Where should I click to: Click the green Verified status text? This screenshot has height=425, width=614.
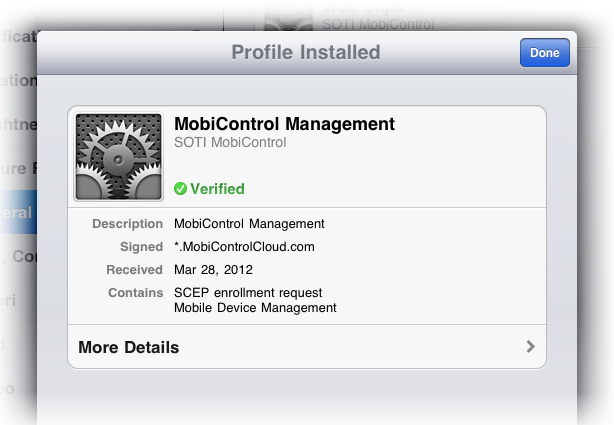point(217,188)
